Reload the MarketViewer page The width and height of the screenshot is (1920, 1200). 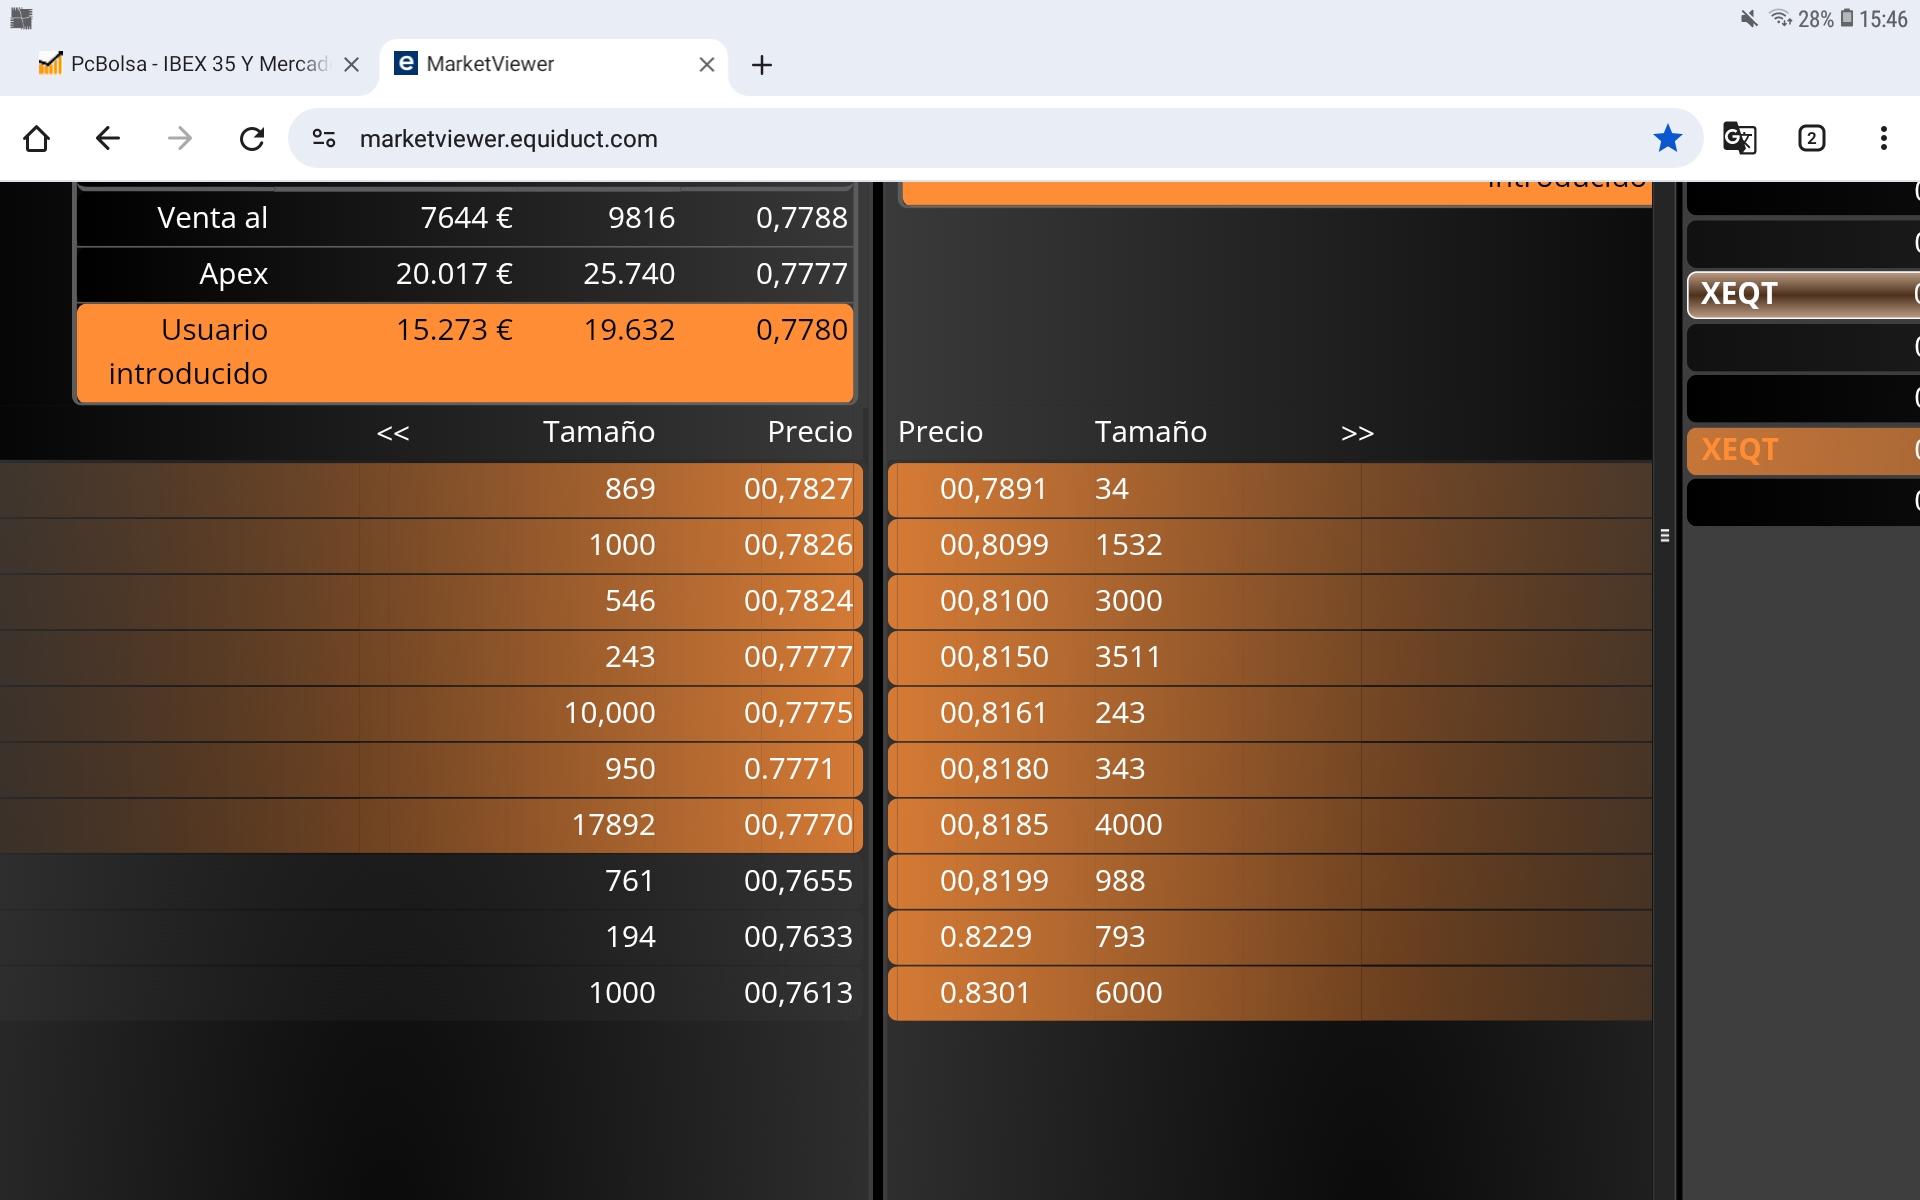[252, 138]
